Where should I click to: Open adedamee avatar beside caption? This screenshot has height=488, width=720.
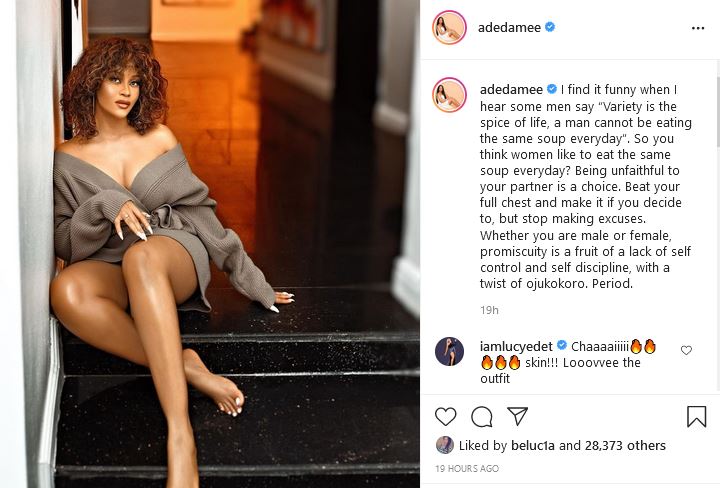tap(449, 95)
